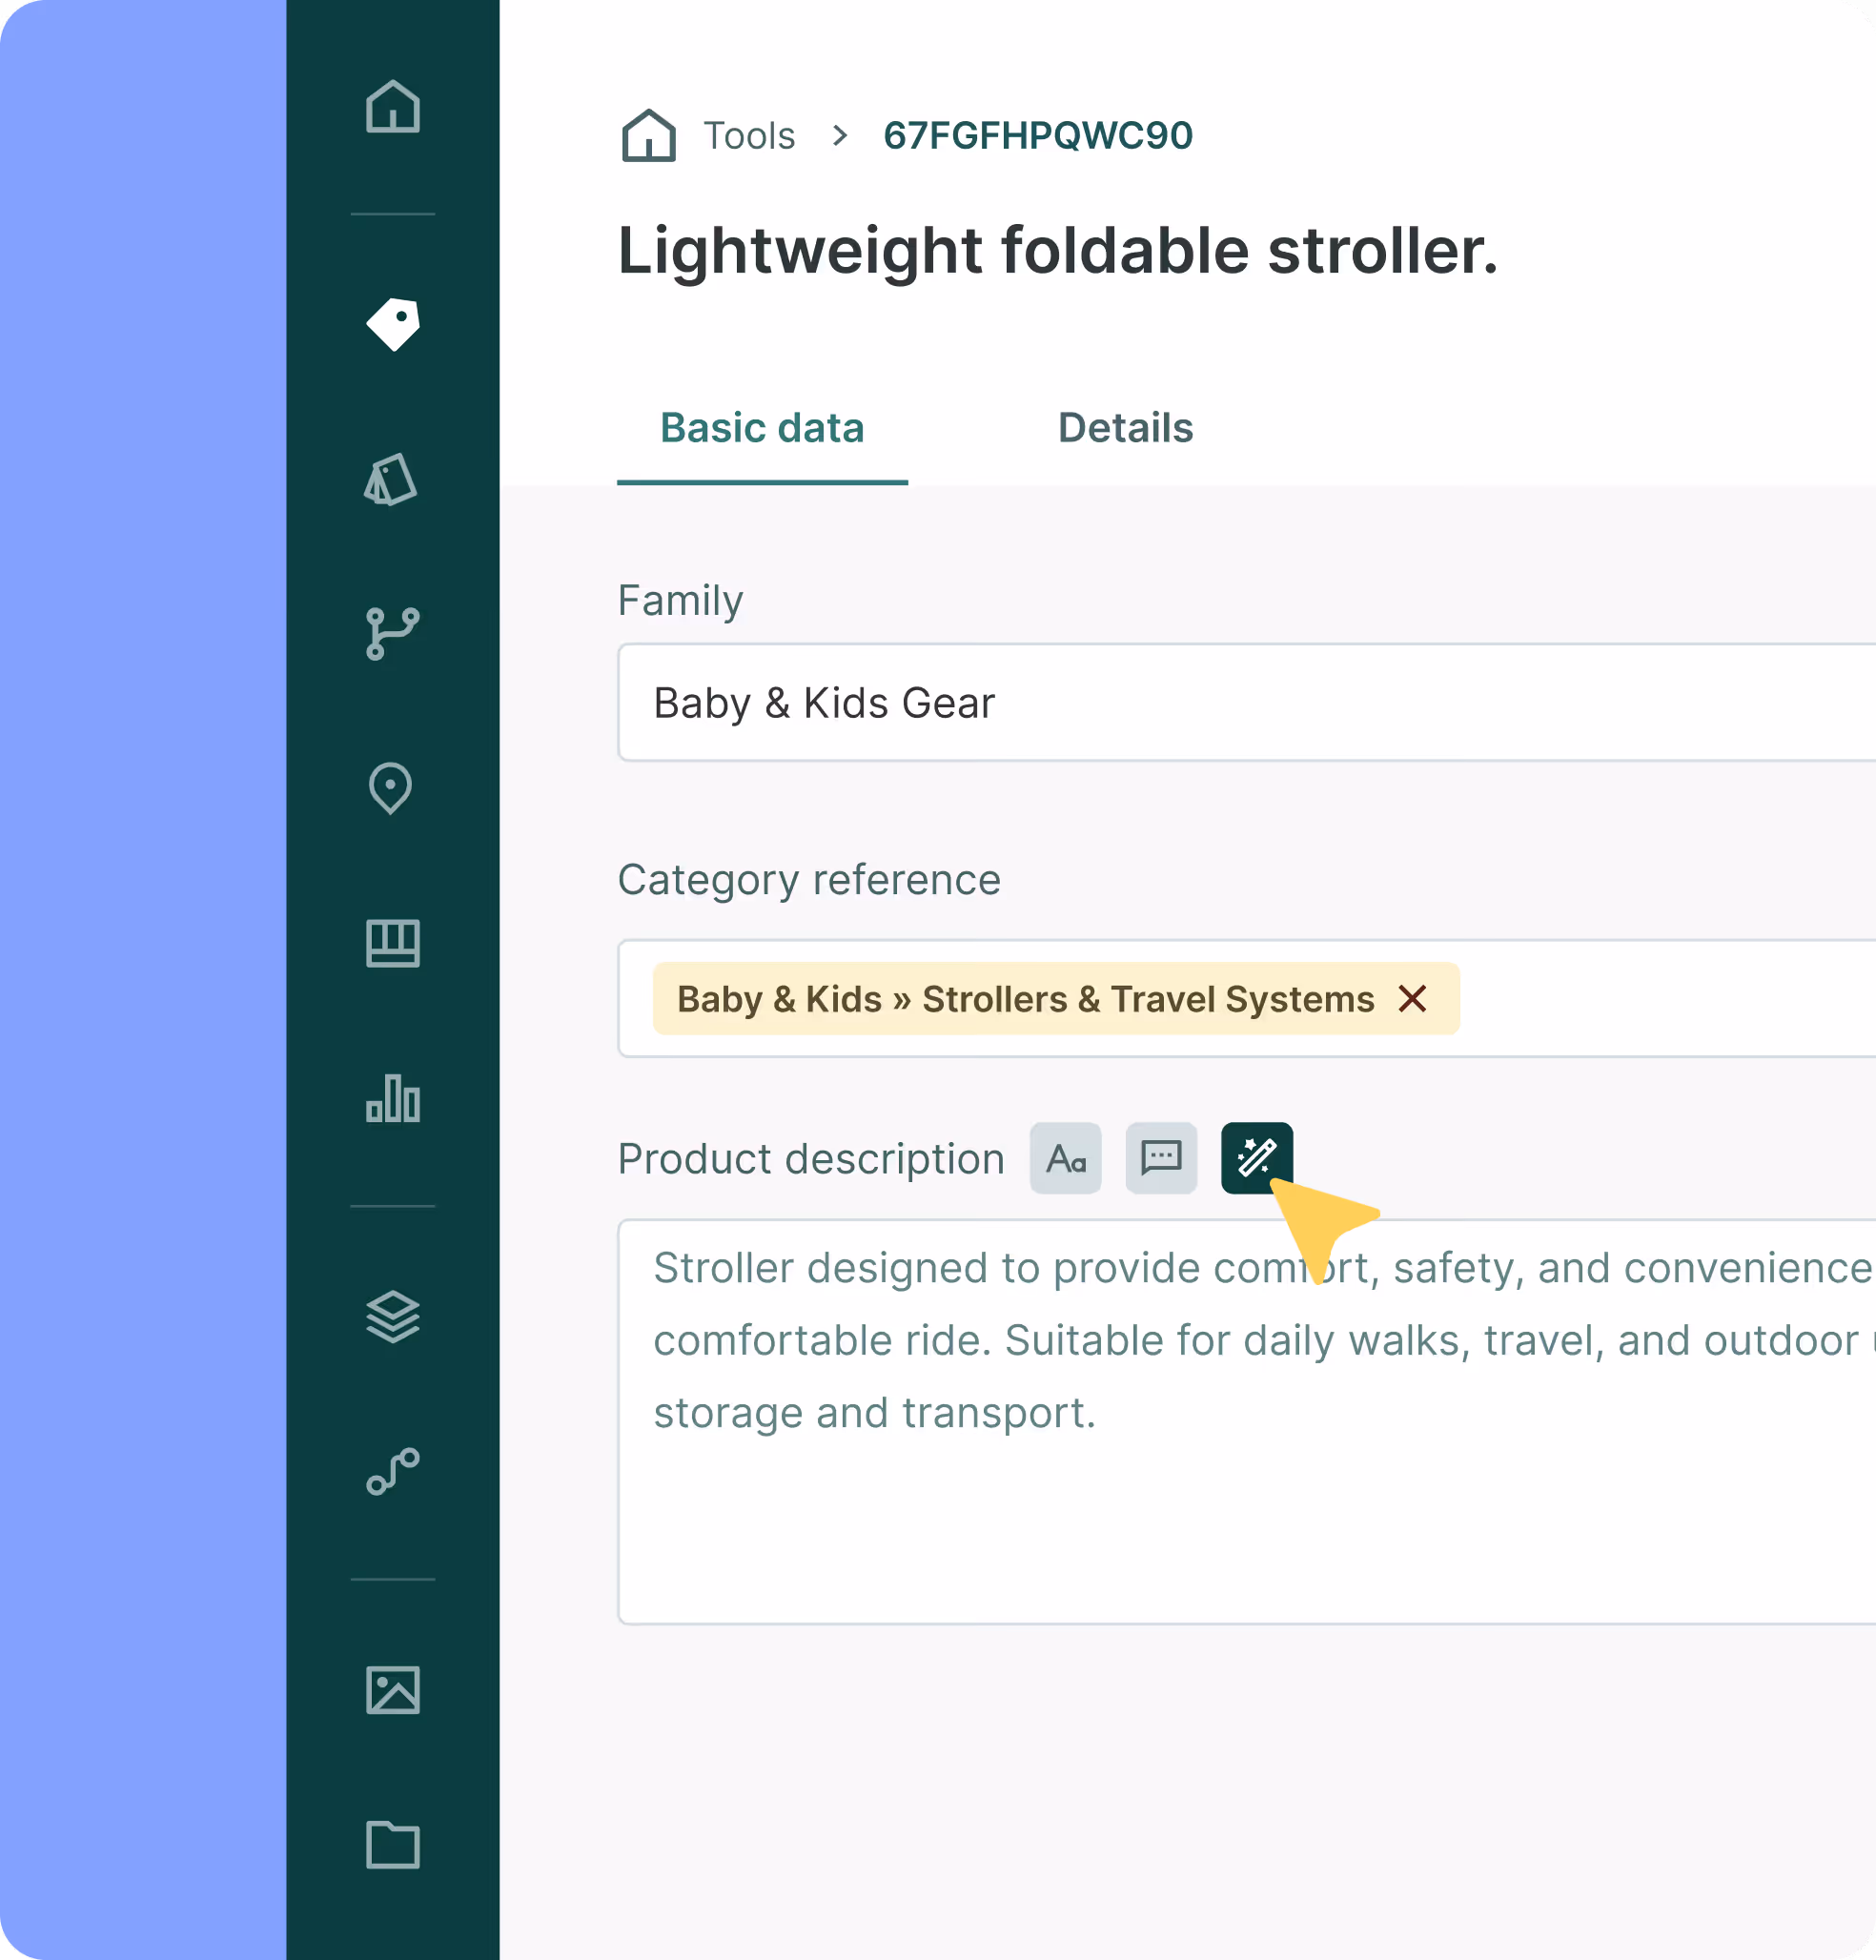Open the image gallery sidebar icon

coord(392,1690)
